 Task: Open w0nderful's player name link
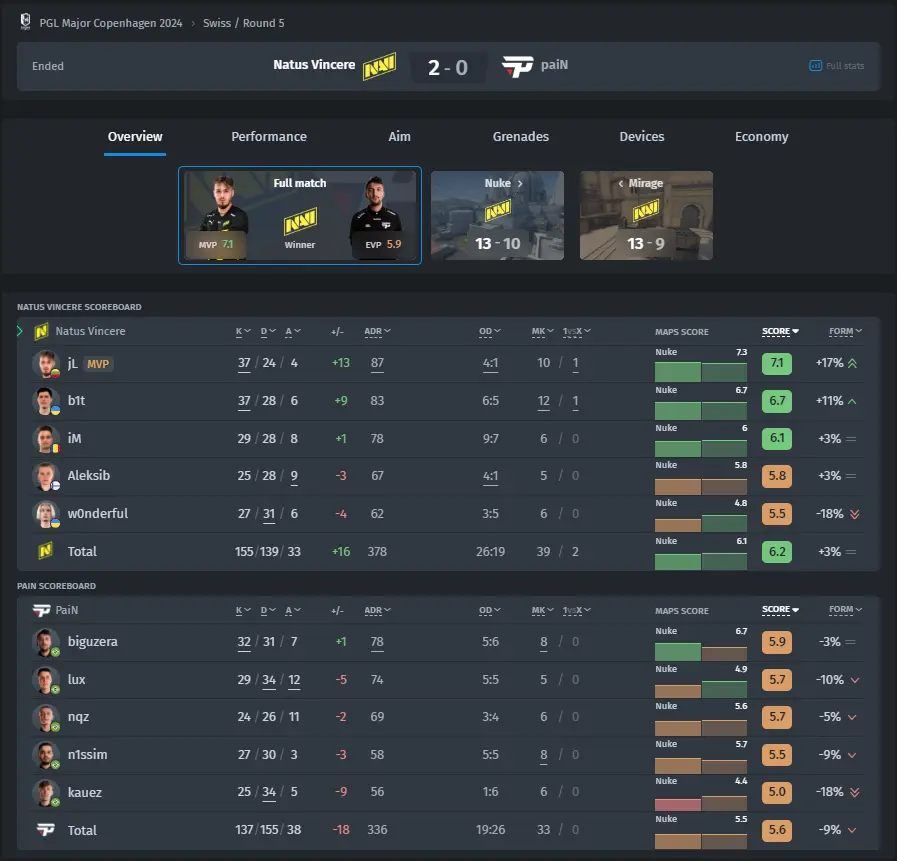pyautogui.click(x=98, y=514)
